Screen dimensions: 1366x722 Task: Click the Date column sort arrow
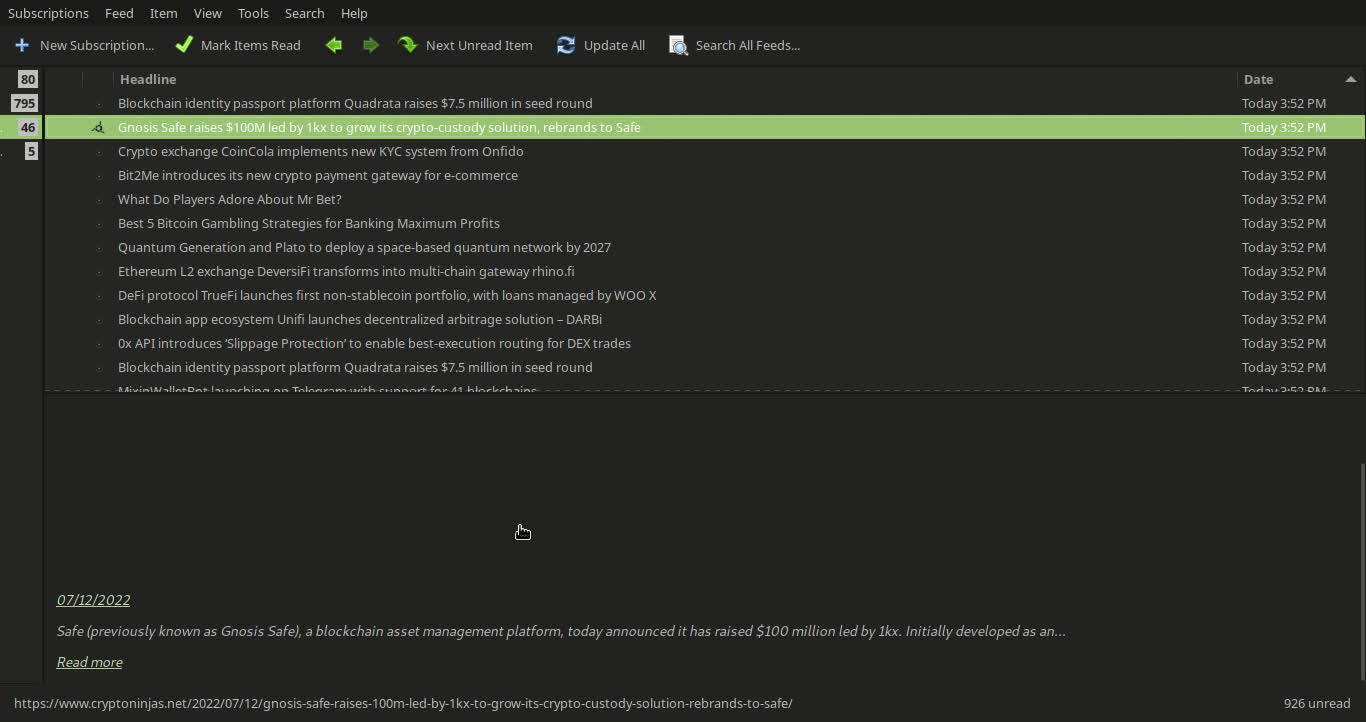(x=1350, y=79)
